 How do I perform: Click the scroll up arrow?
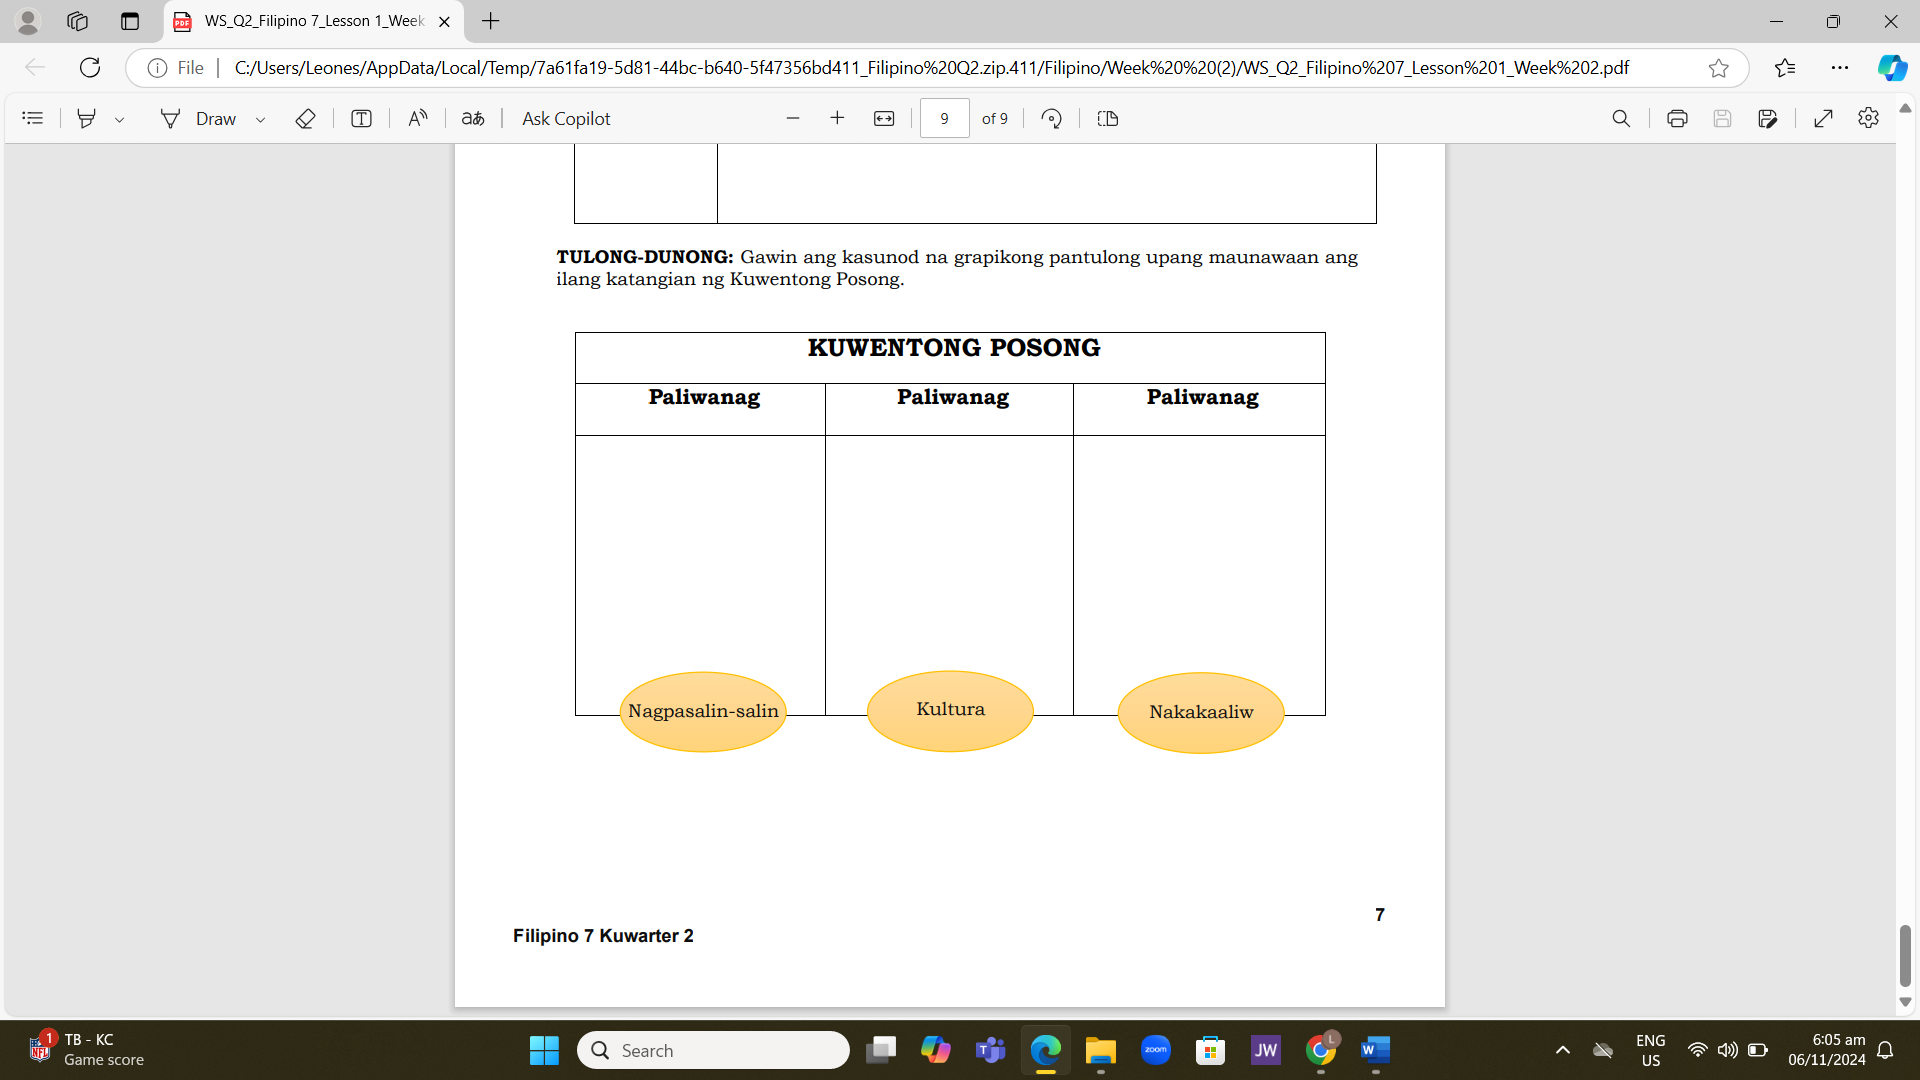click(x=1905, y=108)
